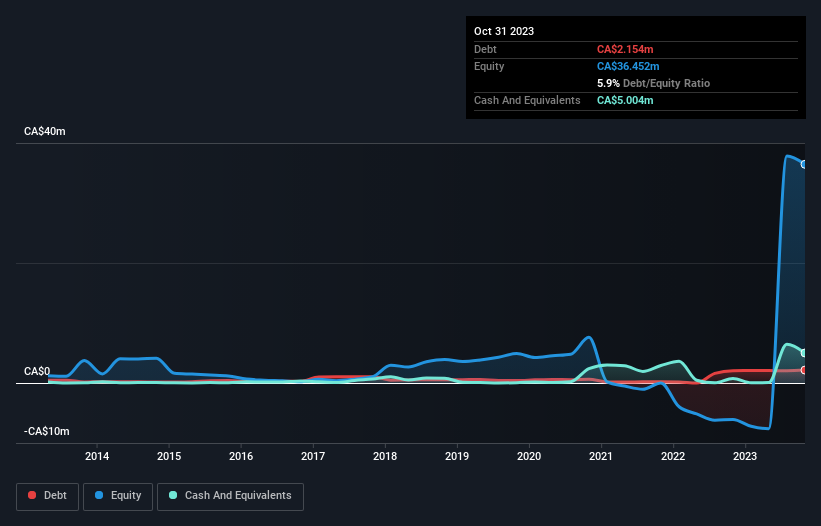
Task: Click the 2016 x-axis label
Action: (x=241, y=456)
